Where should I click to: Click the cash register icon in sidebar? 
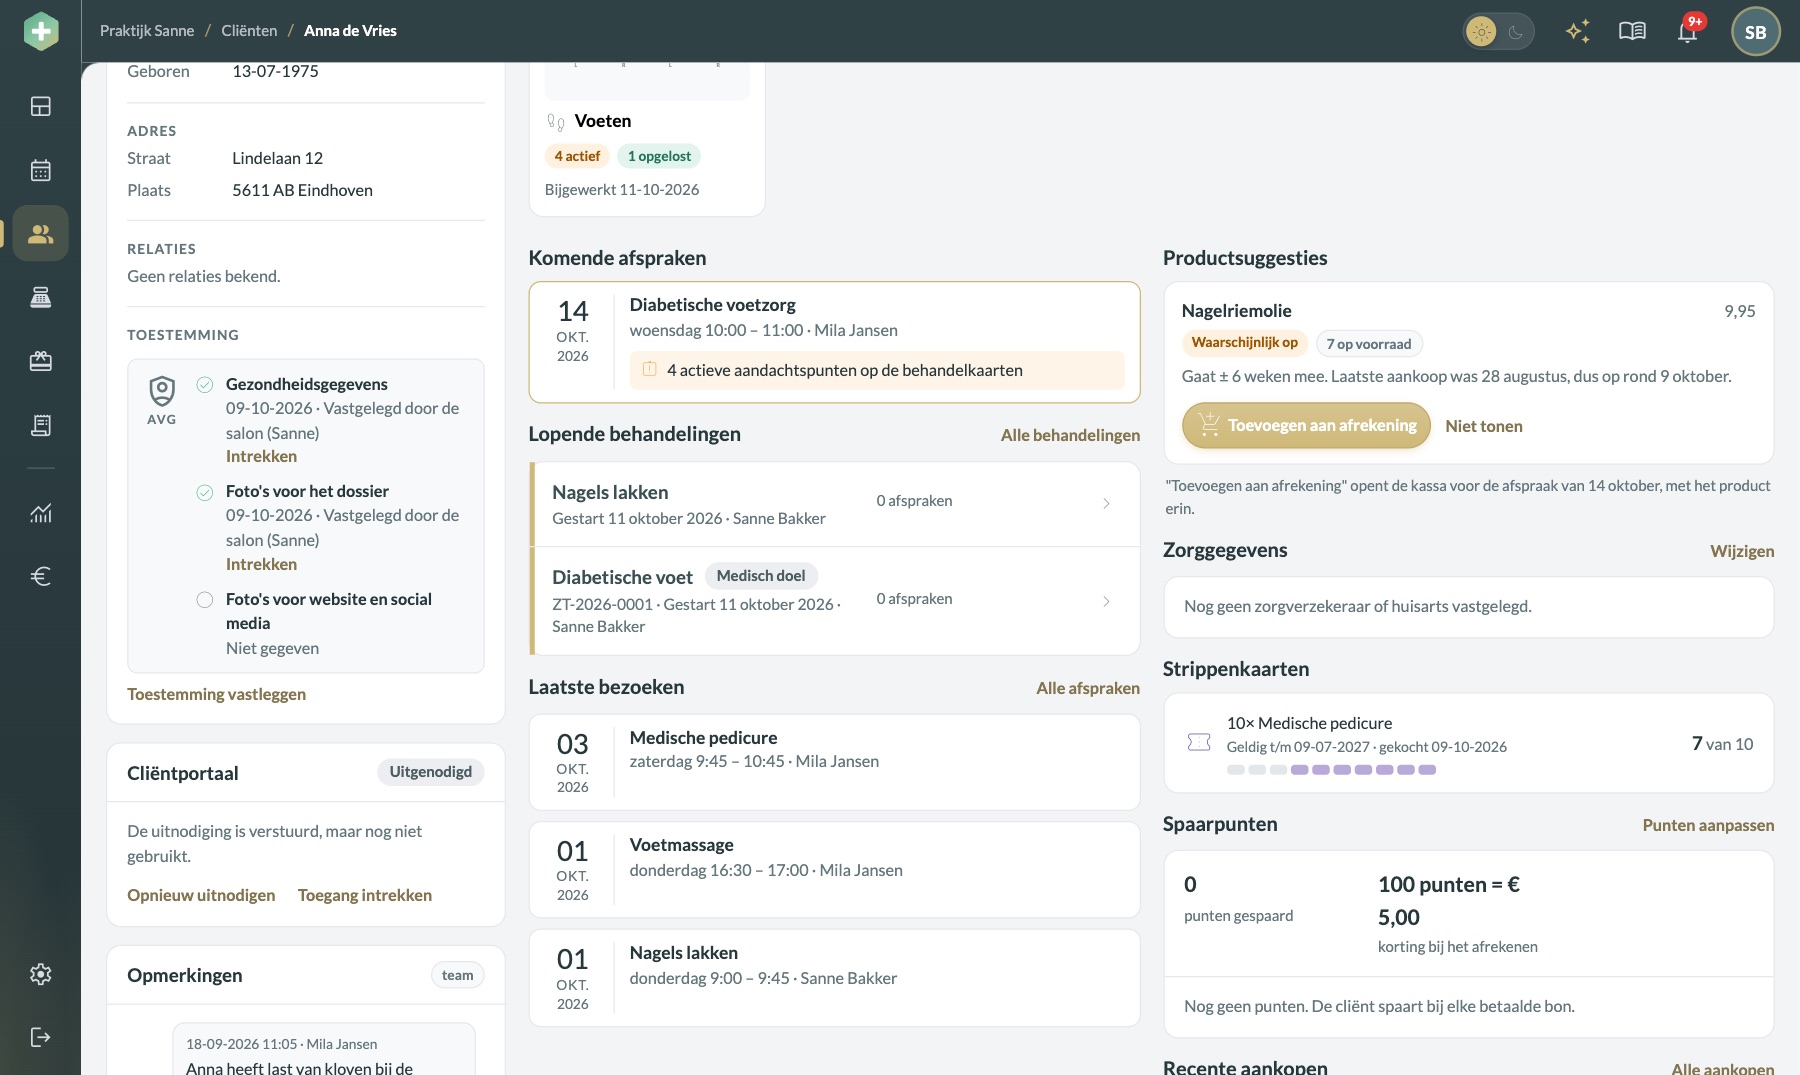(x=40, y=297)
